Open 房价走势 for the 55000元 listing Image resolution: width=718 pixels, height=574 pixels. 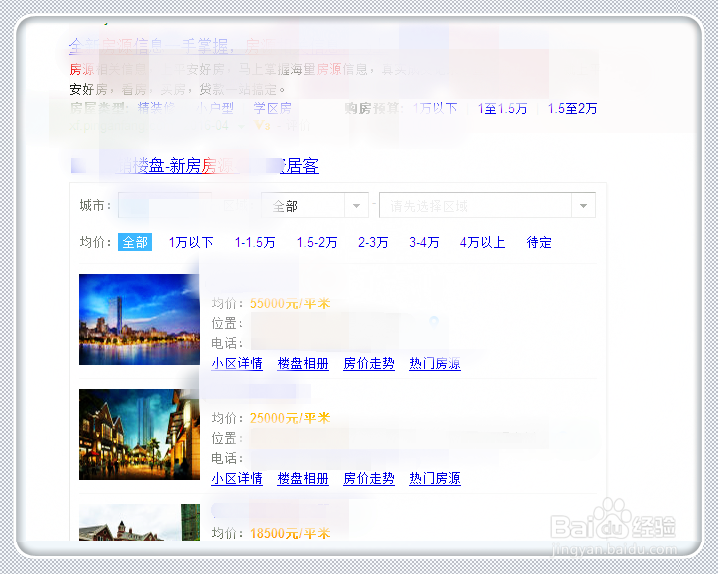[x=369, y=363]
